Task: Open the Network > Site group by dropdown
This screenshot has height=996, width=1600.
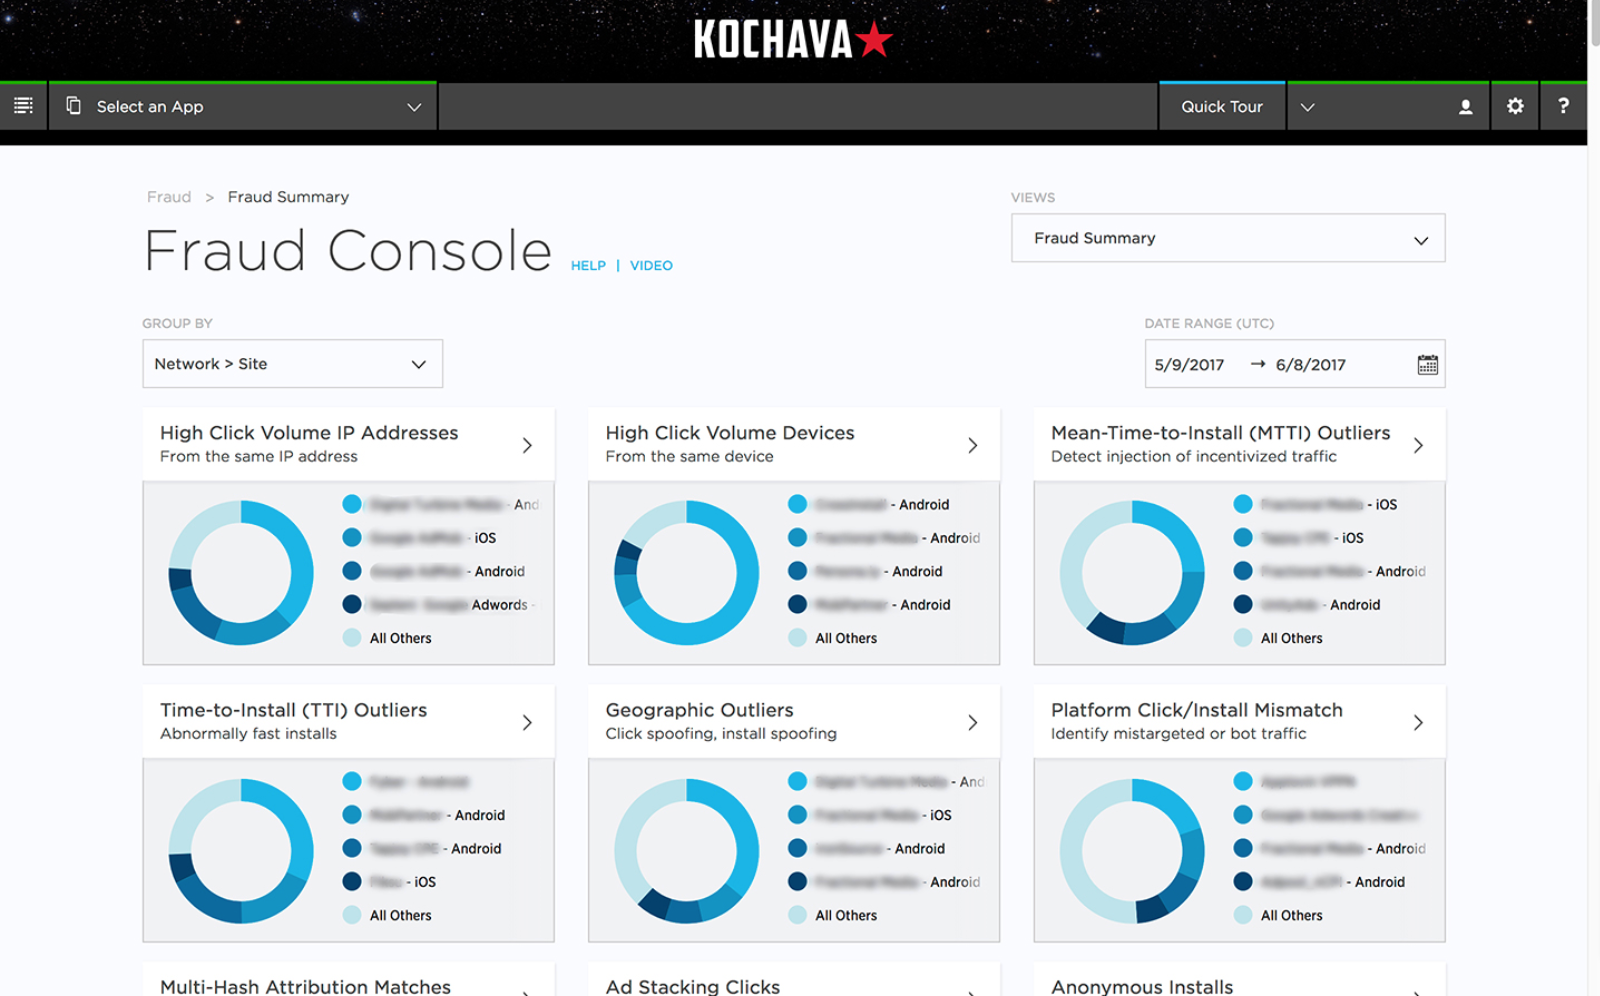Action: (292, 364)
